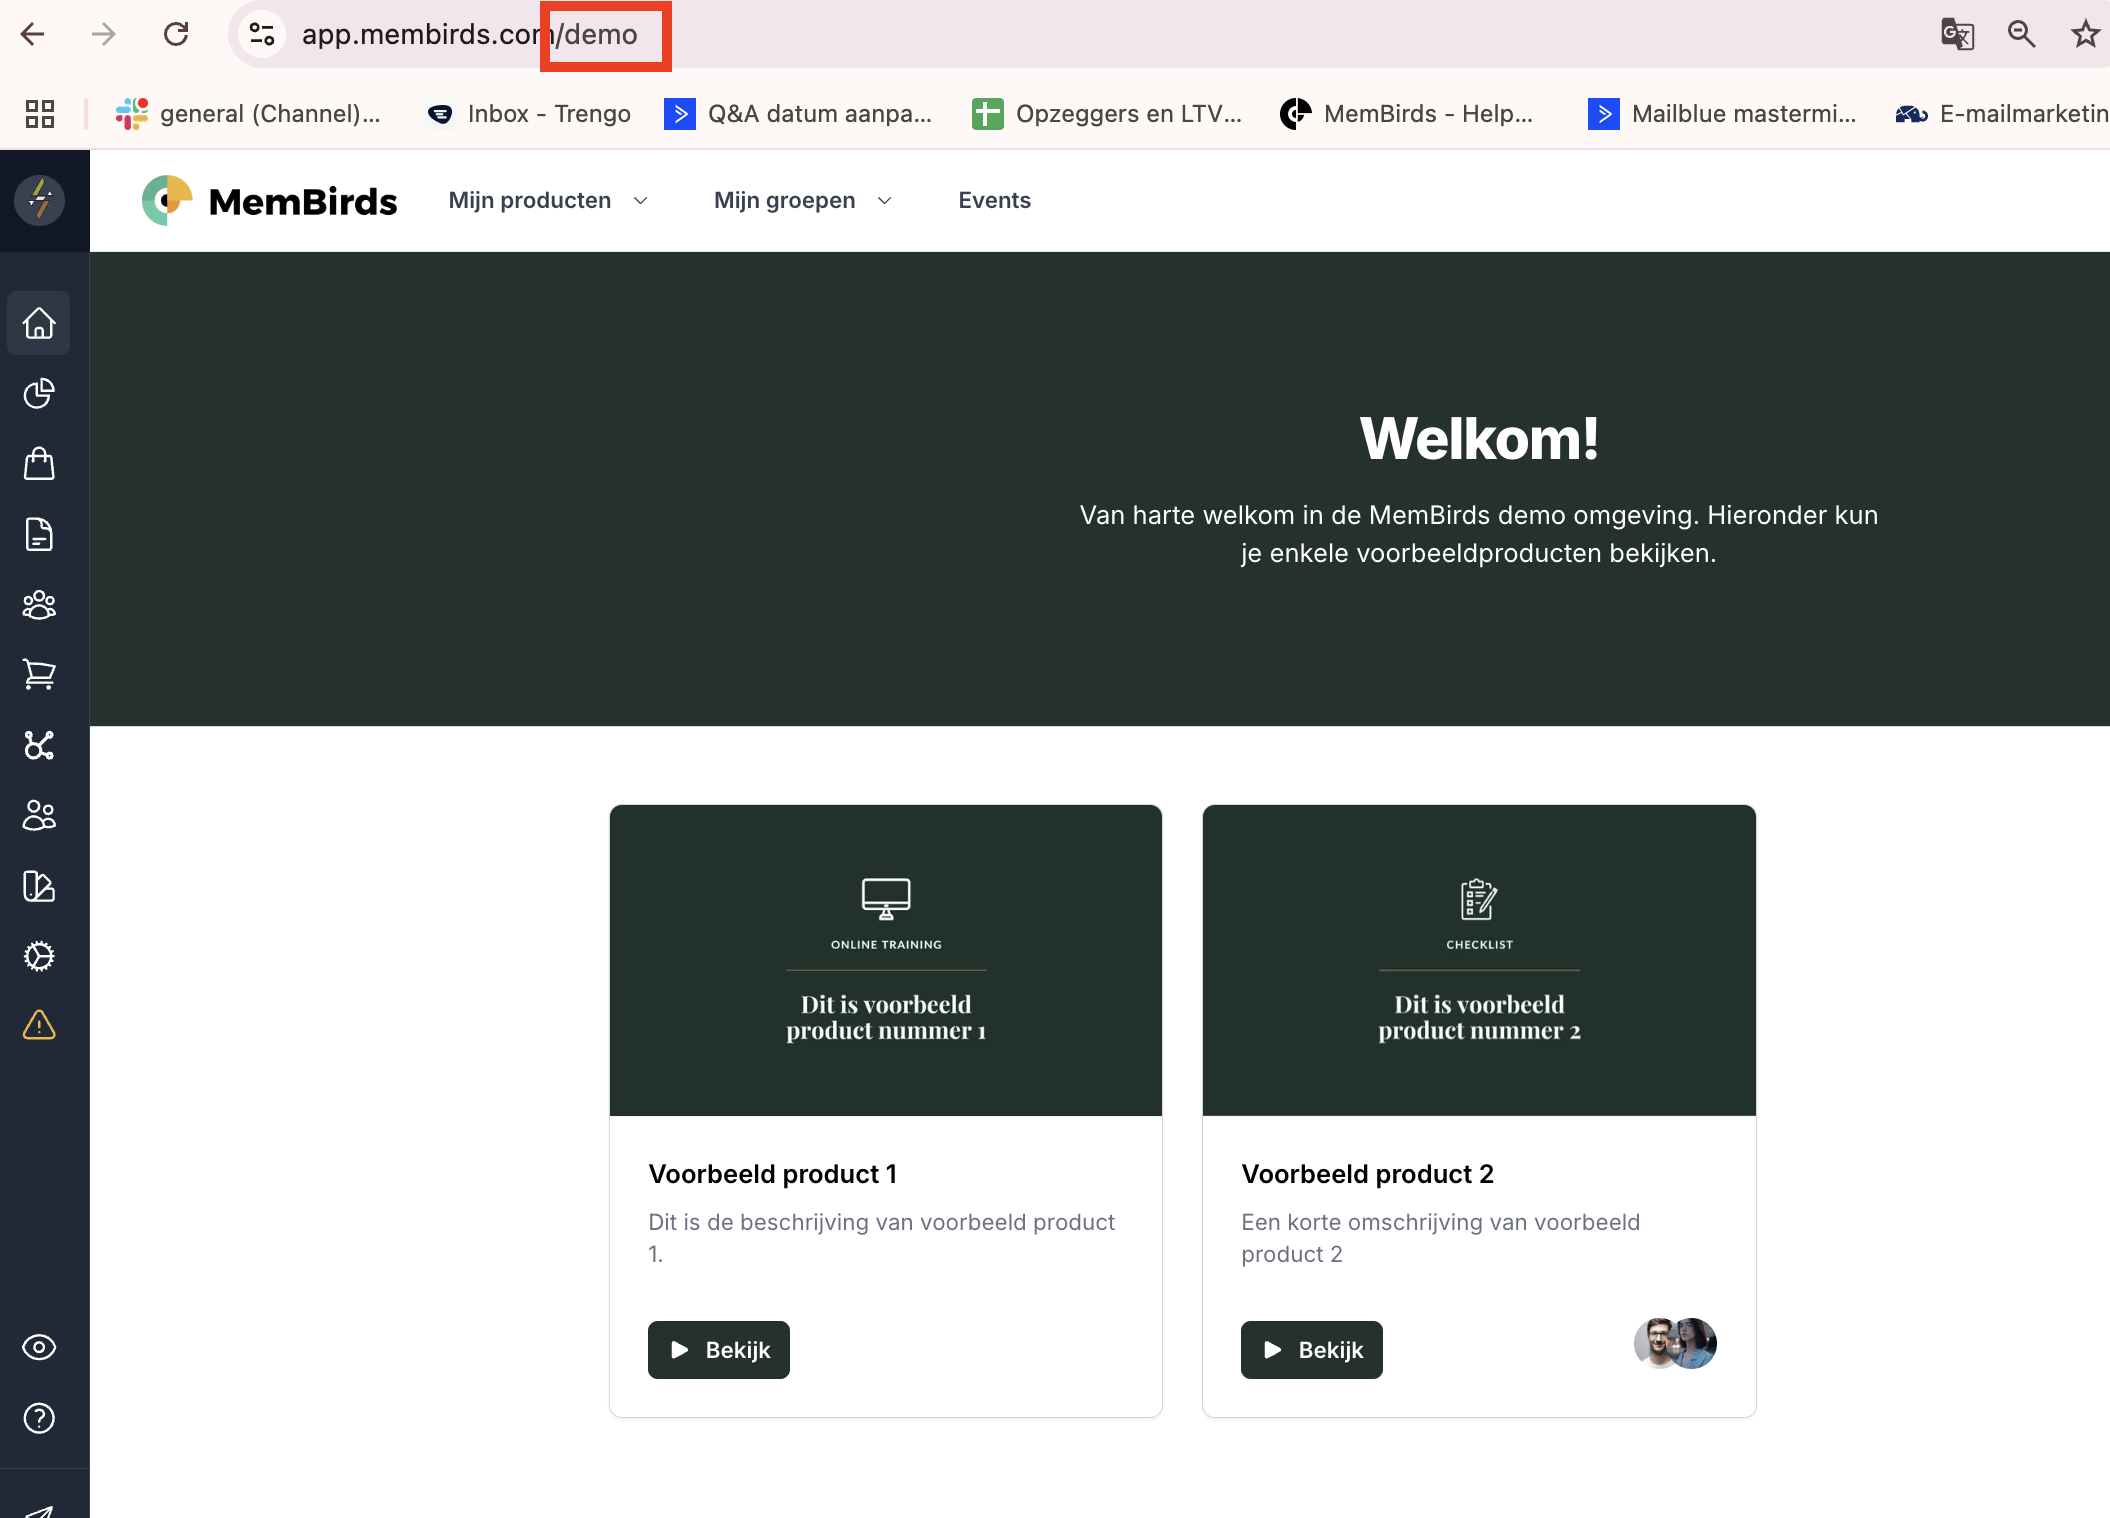Click the shopping cart icon in sidebar
This screenshot has width=2110, height=1518.
pos(39,675)
